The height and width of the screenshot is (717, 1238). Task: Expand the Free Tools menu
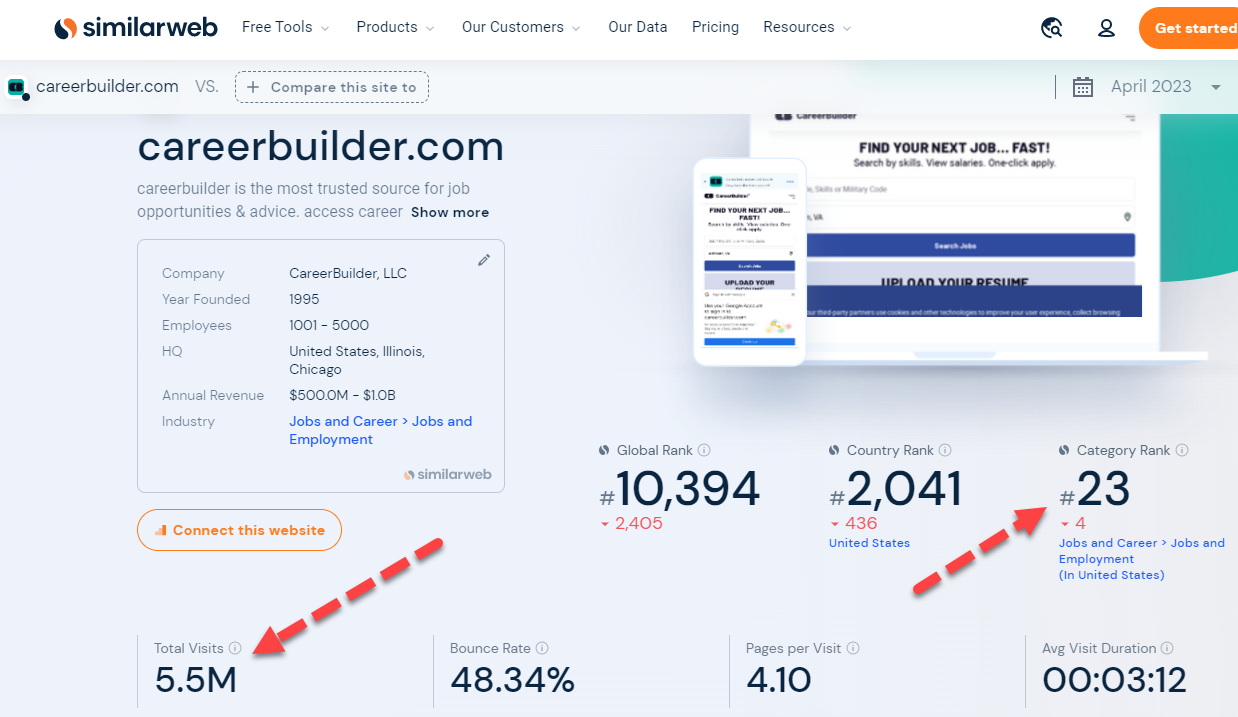[286, 28]
